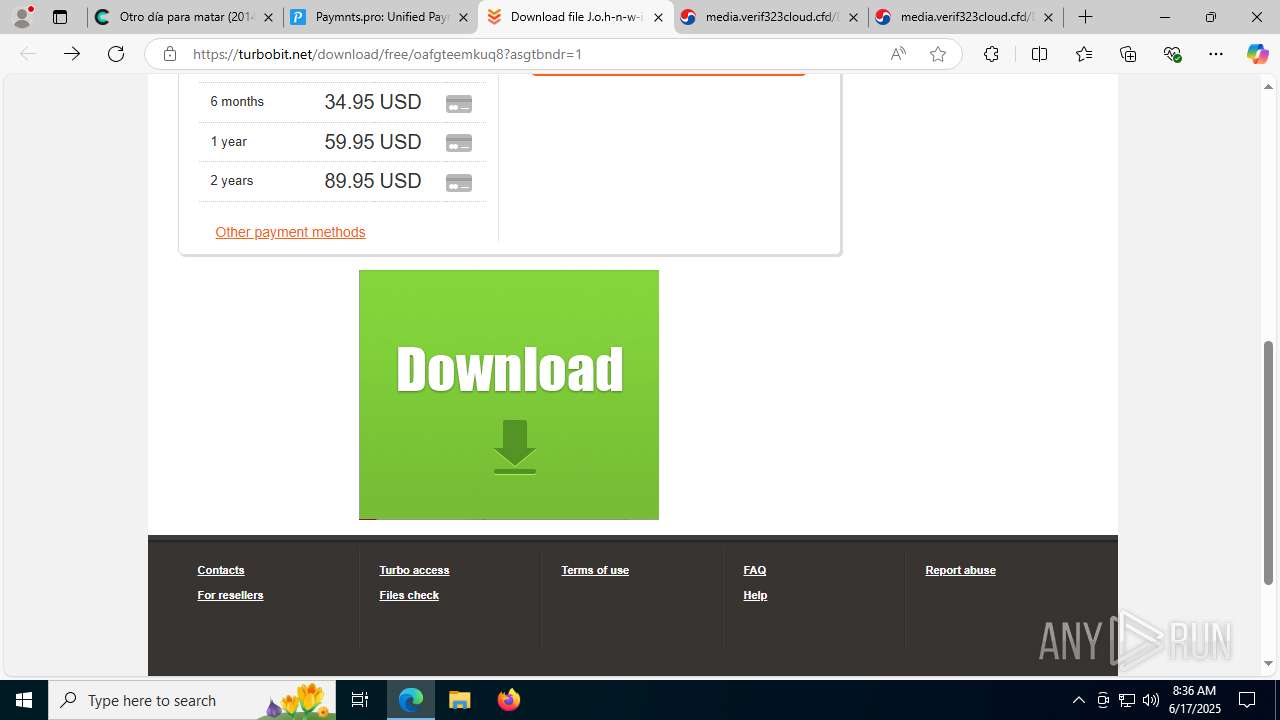Select the 34.95 USD price
Screen dimensions: 1280x720
(373, 102)
